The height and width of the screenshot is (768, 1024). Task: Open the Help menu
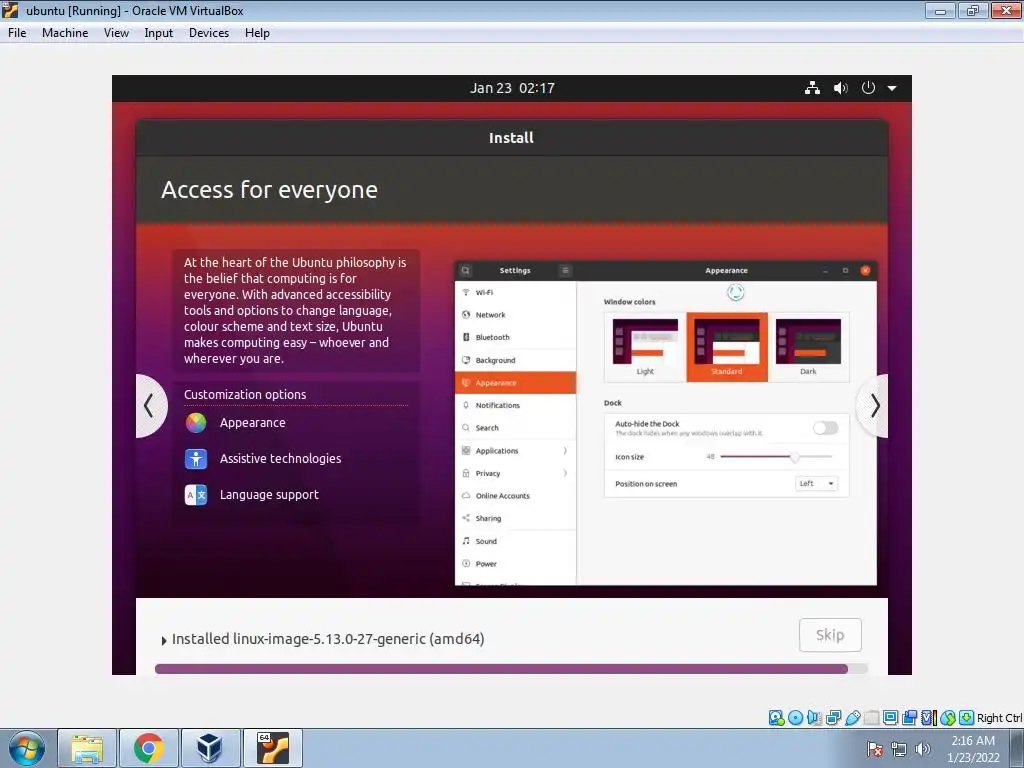coord(257,33)
